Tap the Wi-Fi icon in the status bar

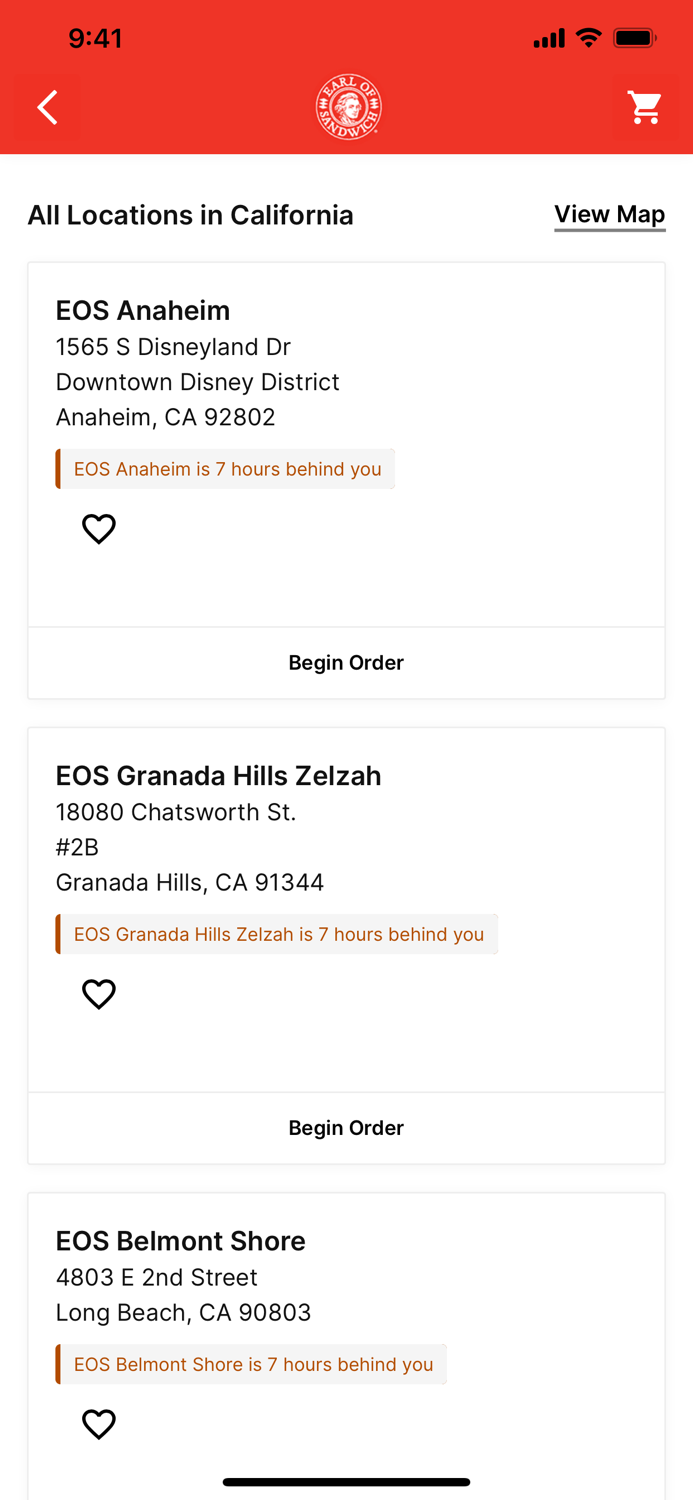click(588, 38)
